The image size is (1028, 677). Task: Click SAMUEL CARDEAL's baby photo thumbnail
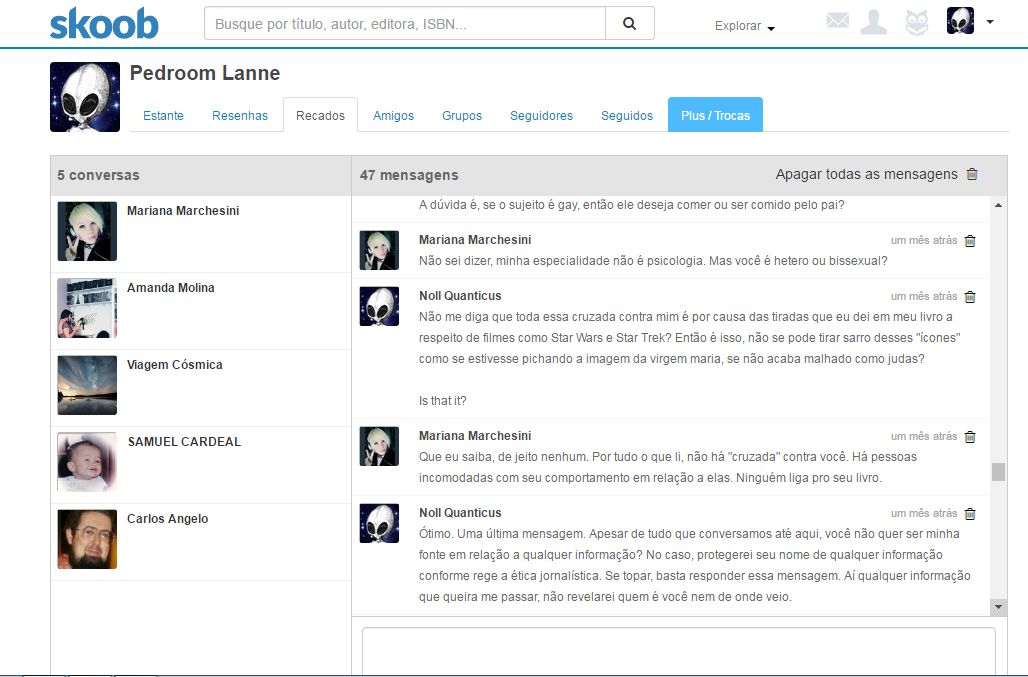click(x=87, y=462)
